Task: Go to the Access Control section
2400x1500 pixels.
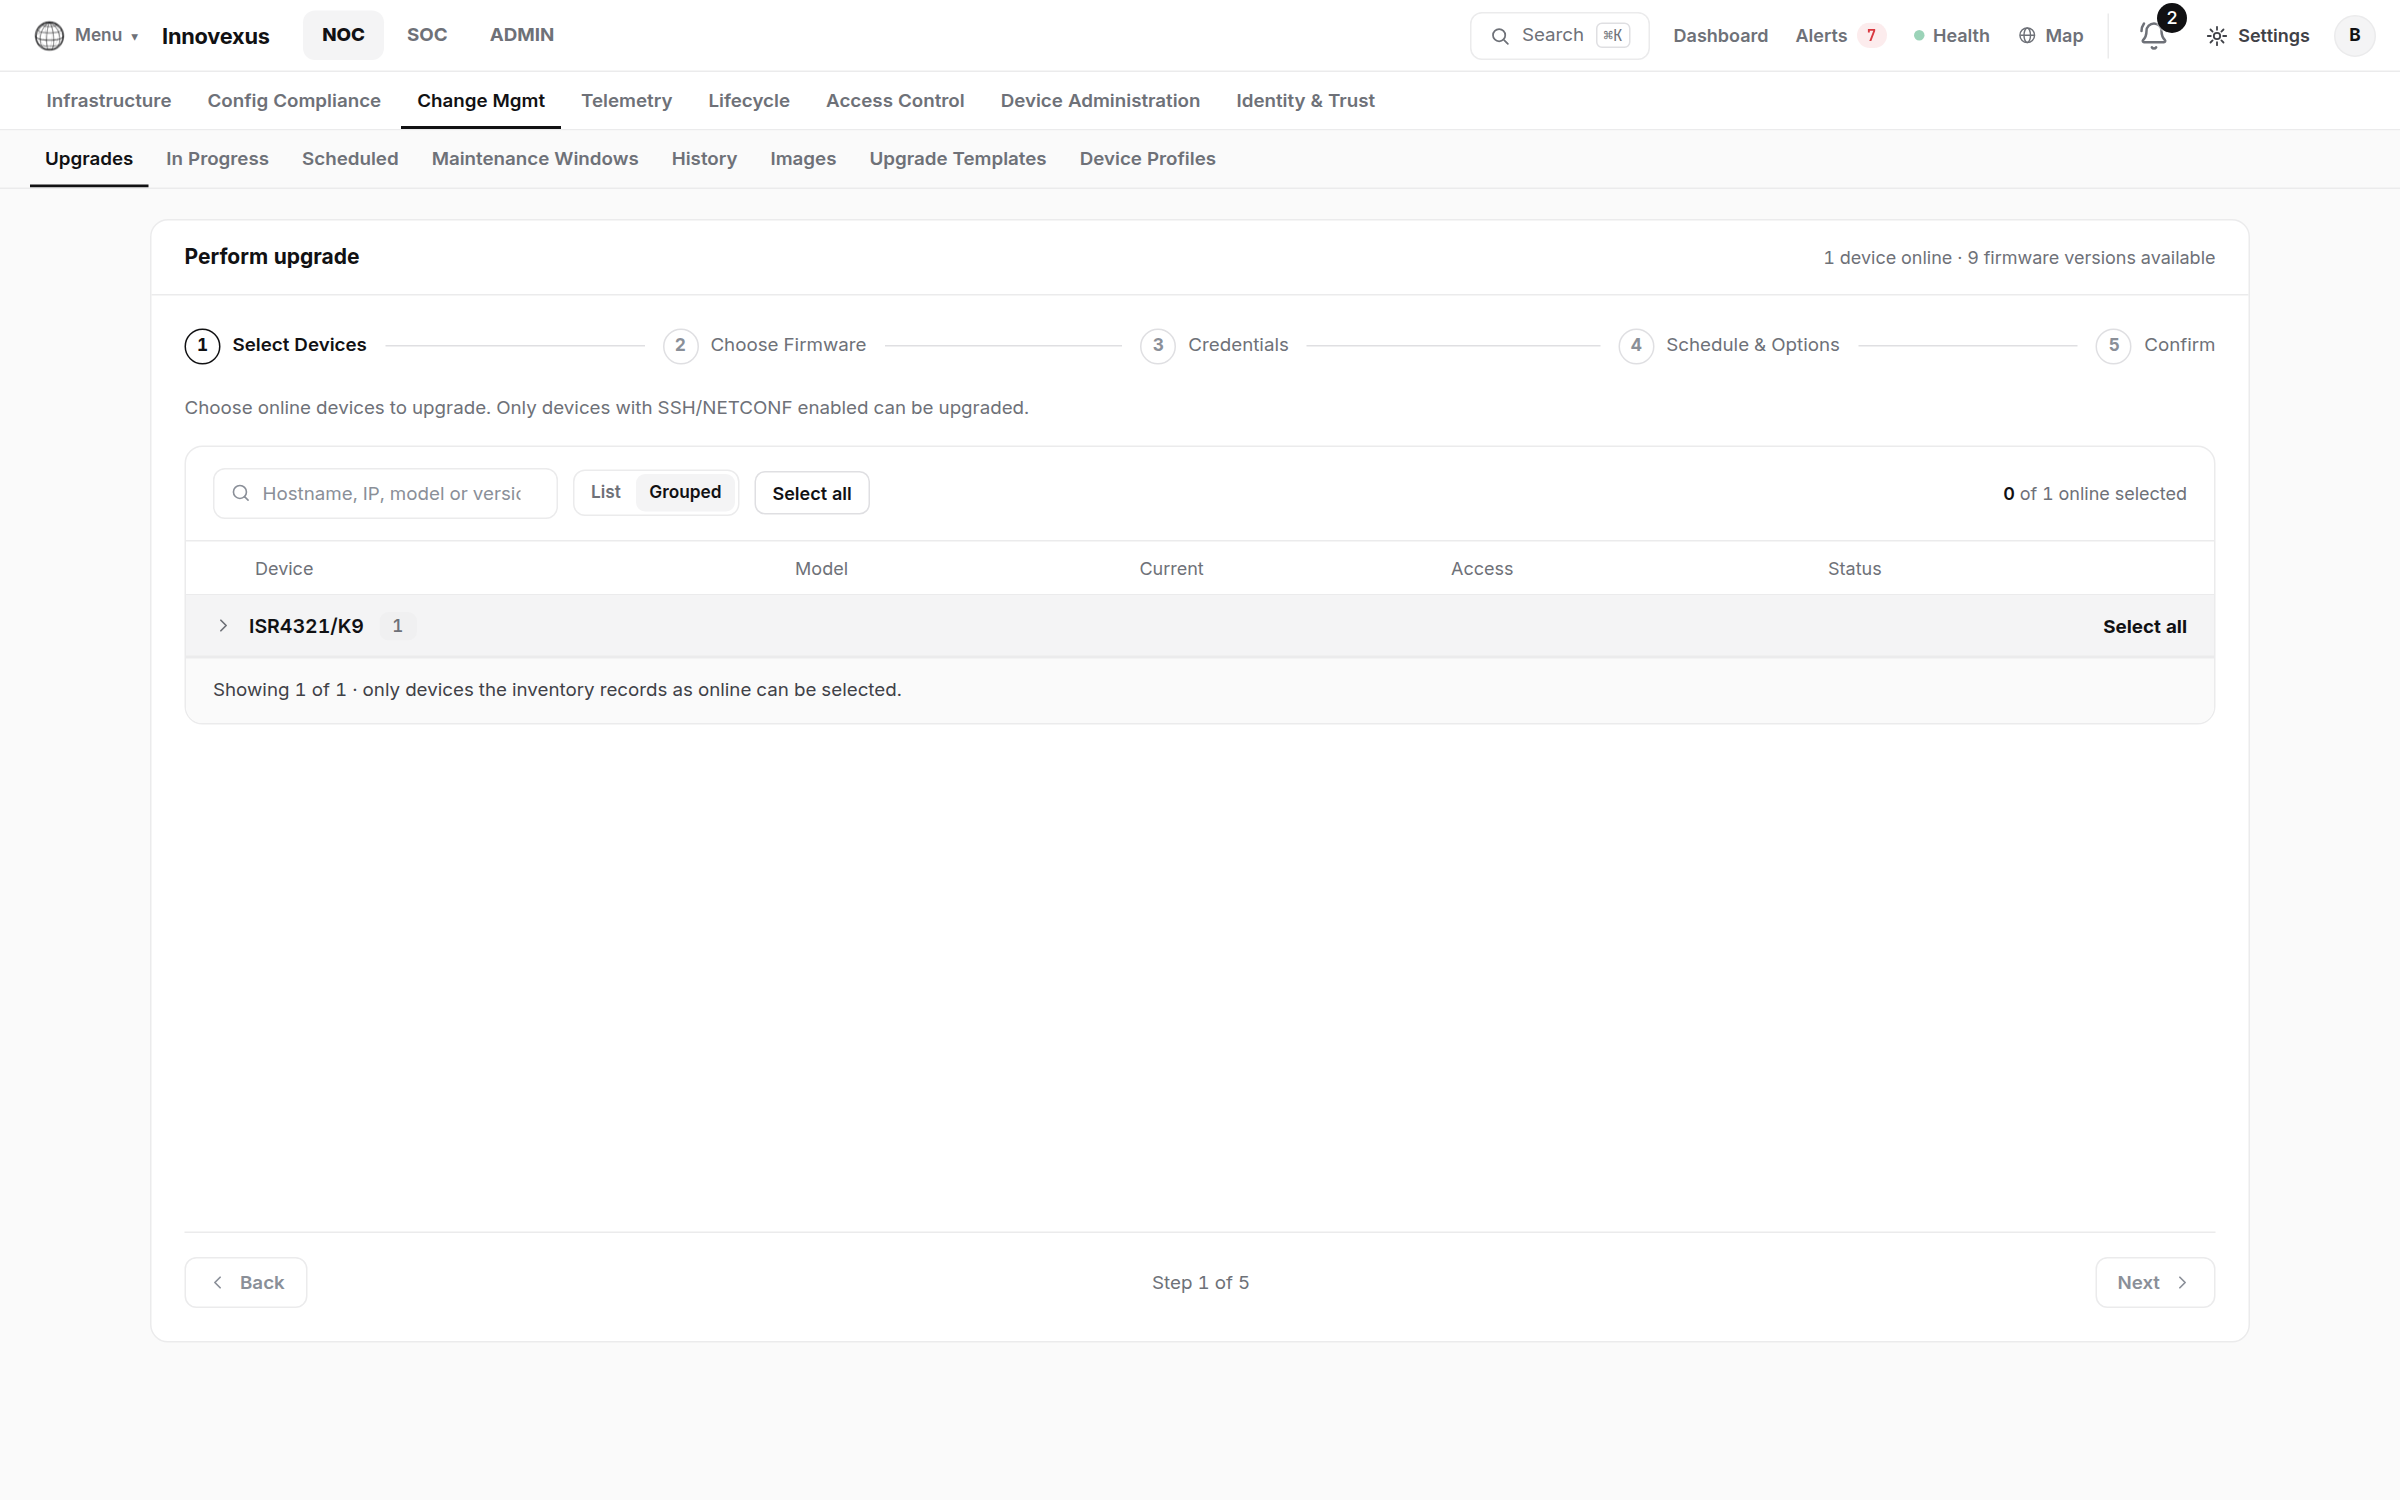Action: 895,101
